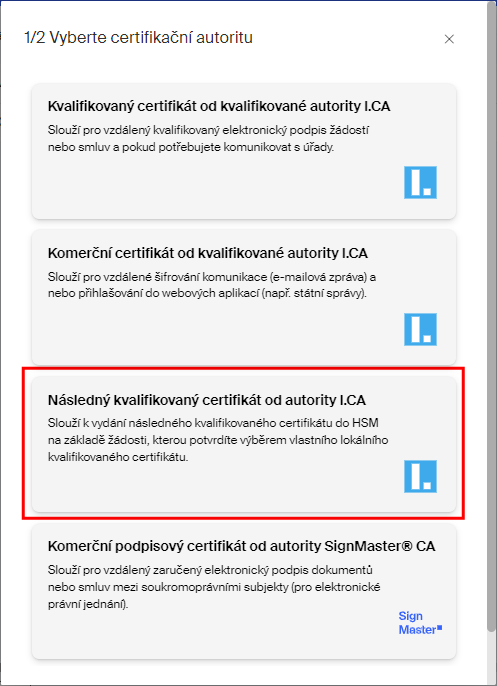Select 'Kvalifikovaný certifikát od kvalifikované autority I.CA' title
Viewport: 497px width, 686px height.
point(219,106)
